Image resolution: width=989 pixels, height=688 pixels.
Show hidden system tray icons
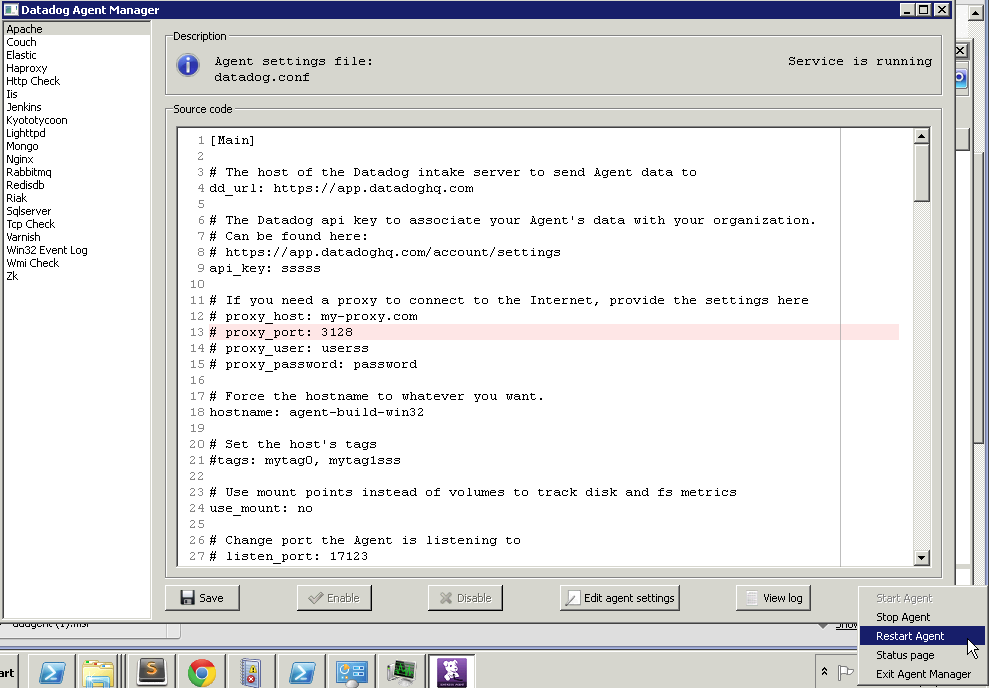pos(824,672)
